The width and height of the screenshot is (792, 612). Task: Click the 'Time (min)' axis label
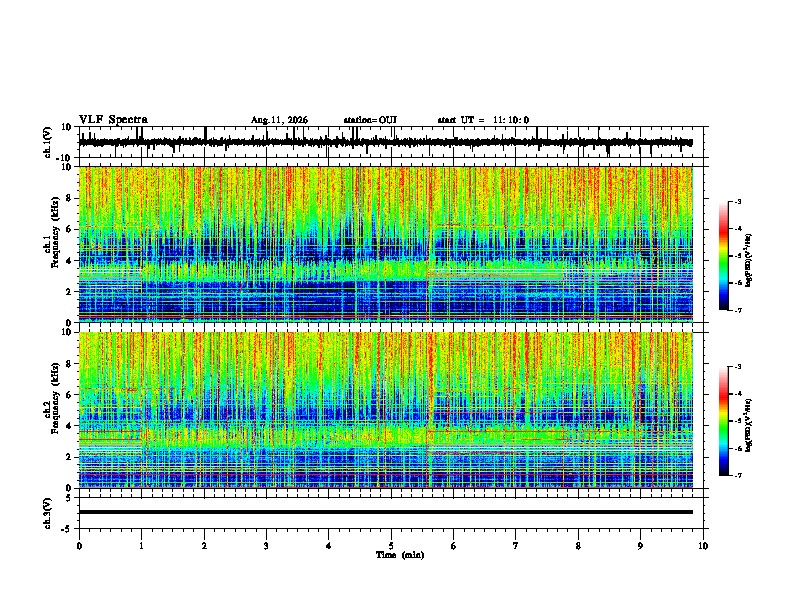click(x=400, y=555)
